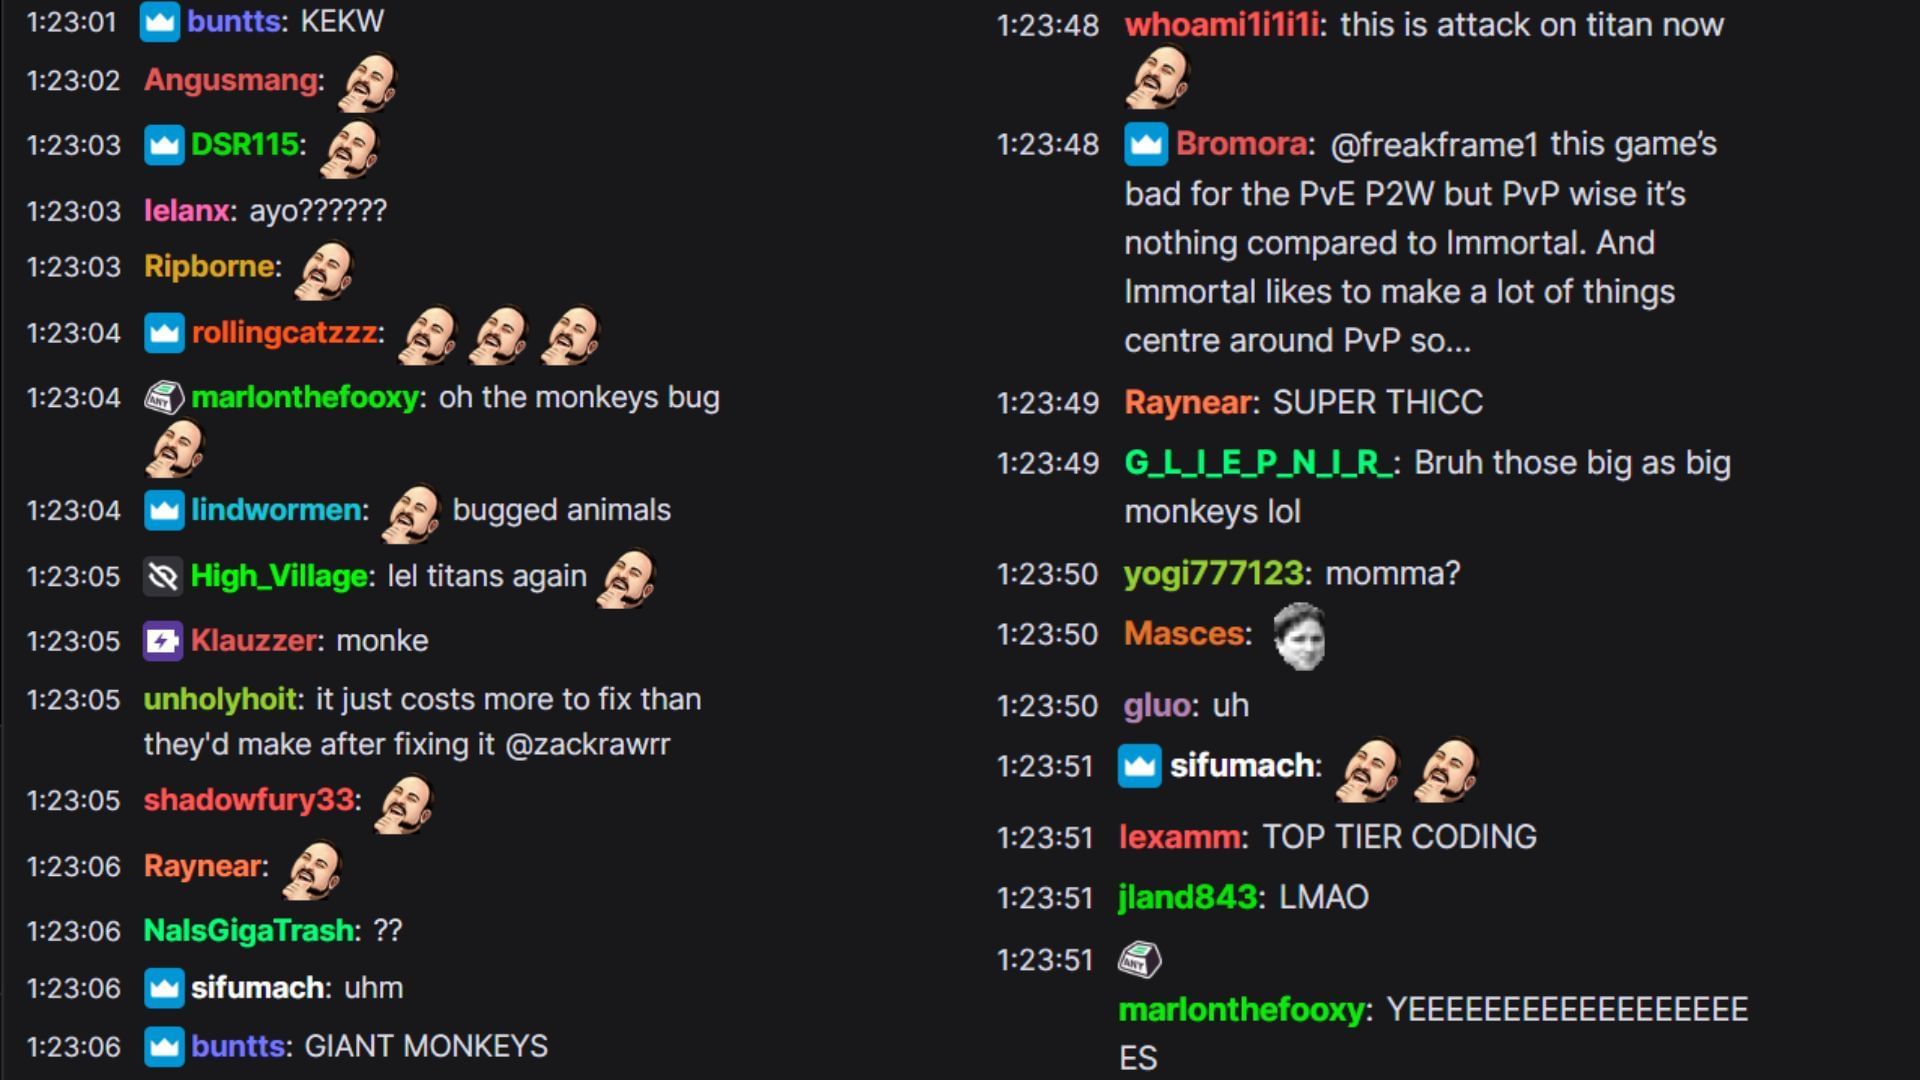Viewport: 1920px width, 1080px height.
Task: Click the keycap badge next to marlonthefooxy's monkeys message
Action: (x=164, y=398)
